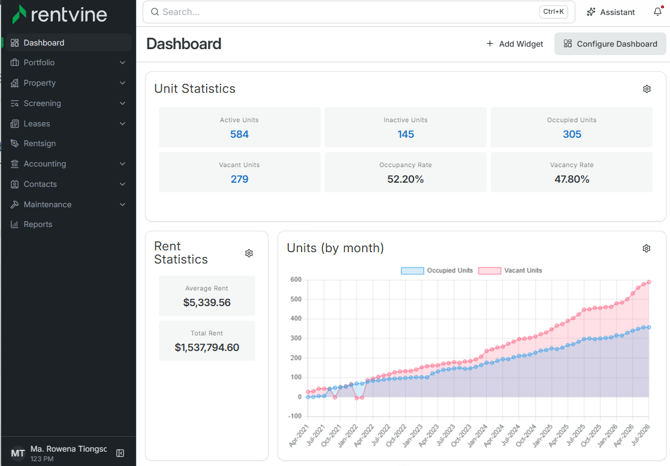
Task: Open the Assistant sparkle icon
Action: click(x=591, y=12)
